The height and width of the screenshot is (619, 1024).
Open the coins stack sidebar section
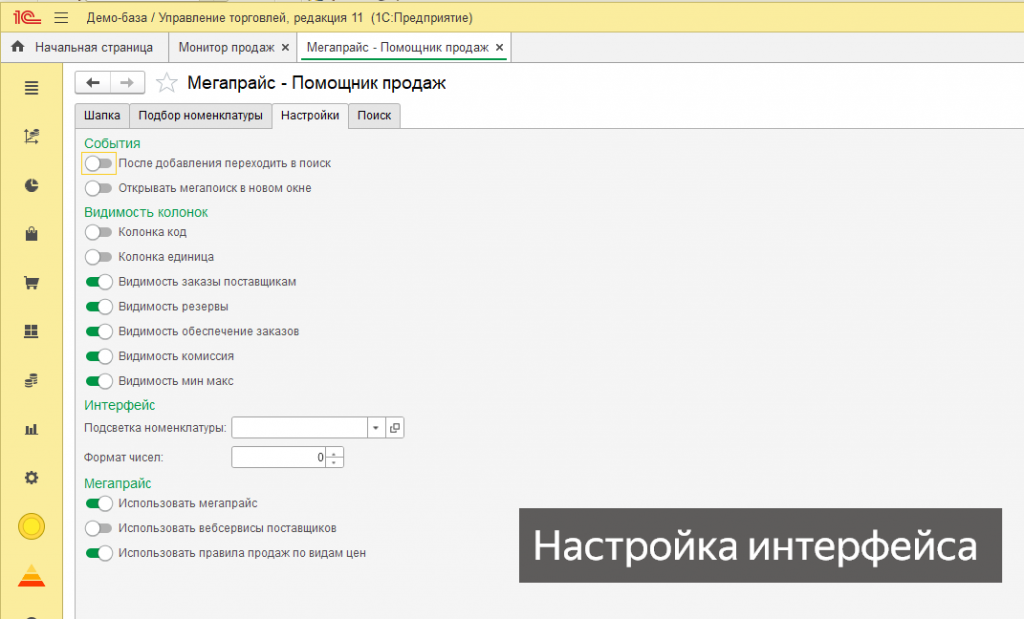(x=31, y=380)
